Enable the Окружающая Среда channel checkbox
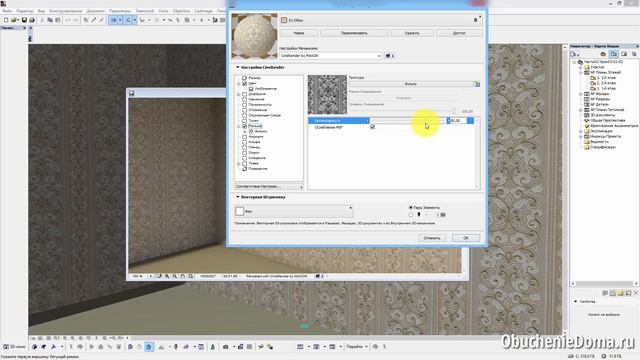 pos(244,115)
